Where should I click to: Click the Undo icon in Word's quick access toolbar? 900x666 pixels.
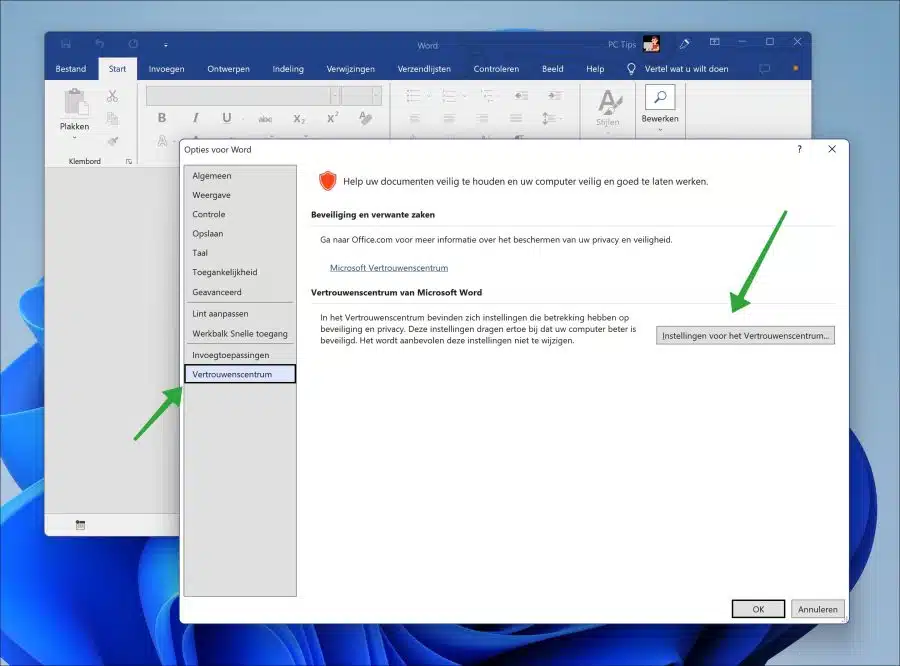100,44
